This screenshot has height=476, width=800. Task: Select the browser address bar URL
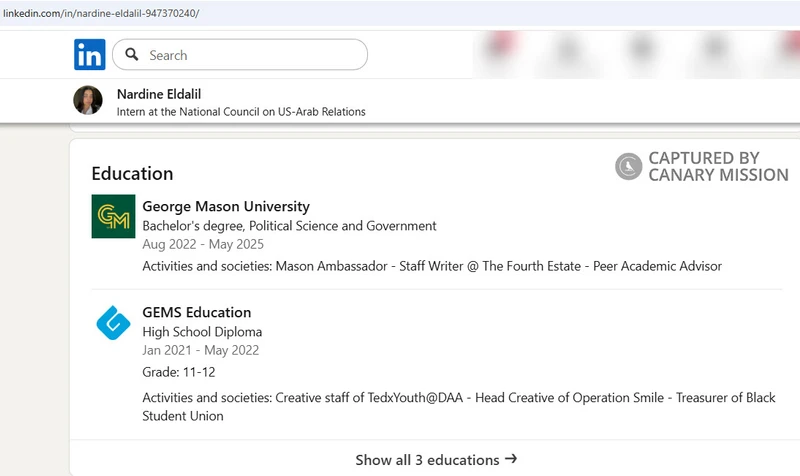[101, 13]
